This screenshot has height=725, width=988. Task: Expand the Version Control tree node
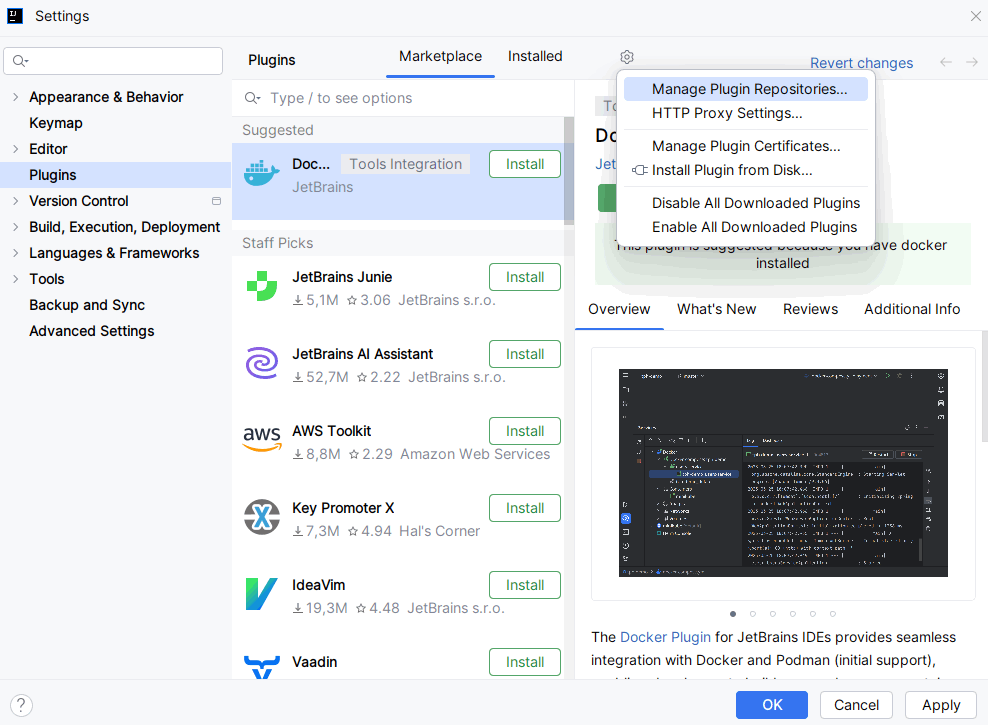[x=15, y=201]
